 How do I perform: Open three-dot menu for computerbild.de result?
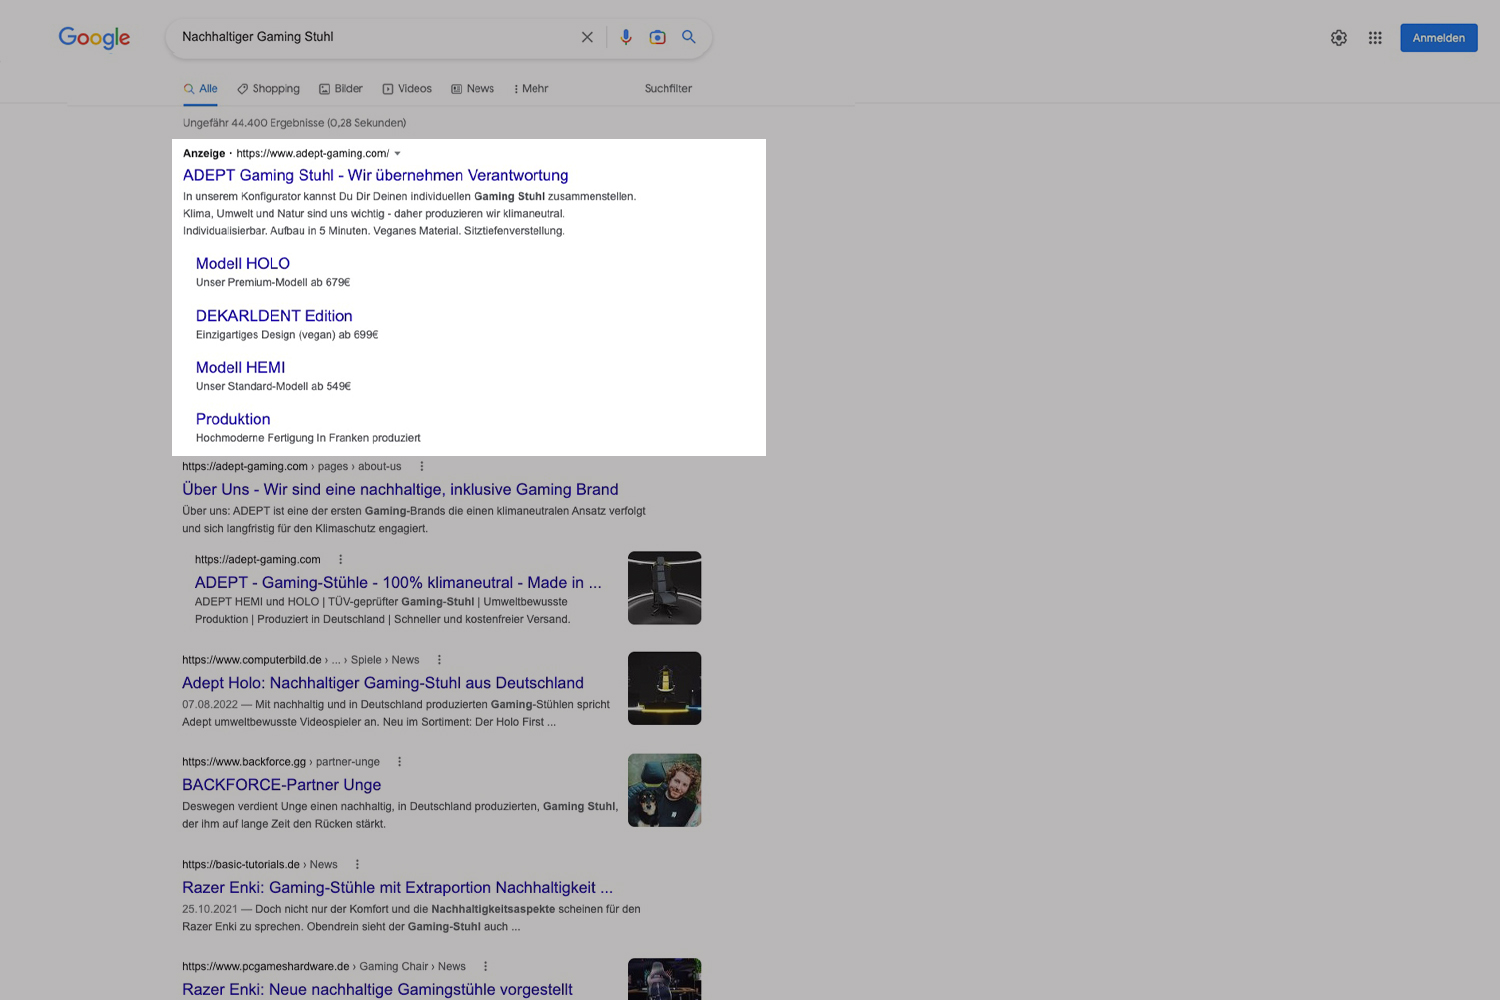coord(439,660)
